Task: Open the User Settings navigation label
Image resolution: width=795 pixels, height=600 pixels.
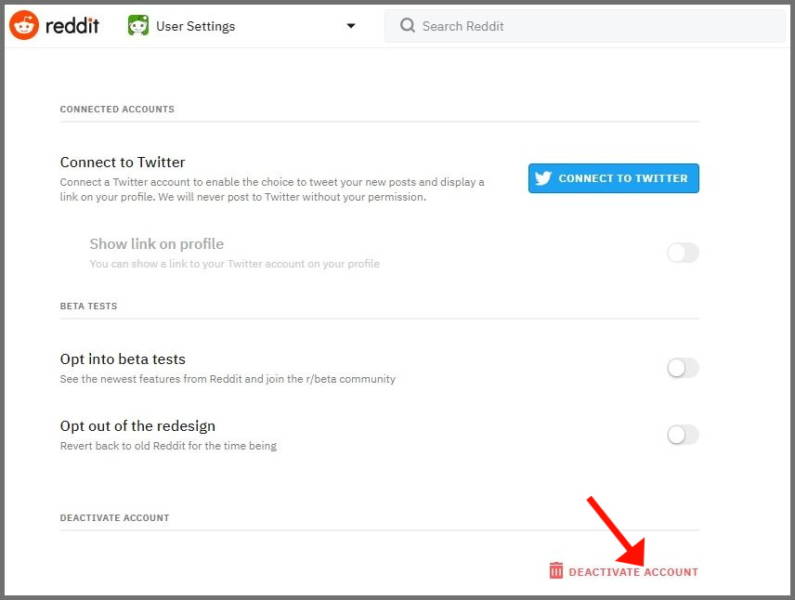Action: (195, 26)
